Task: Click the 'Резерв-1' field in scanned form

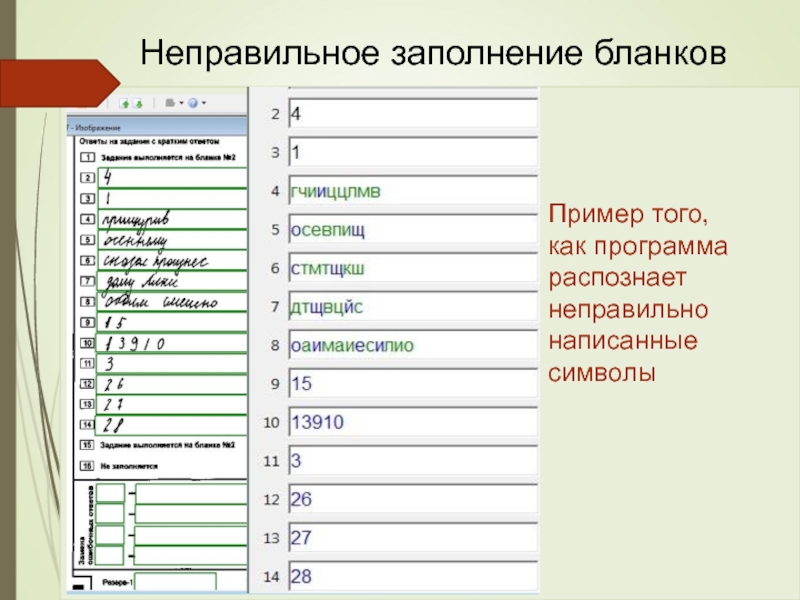Action: pos(175,582)
